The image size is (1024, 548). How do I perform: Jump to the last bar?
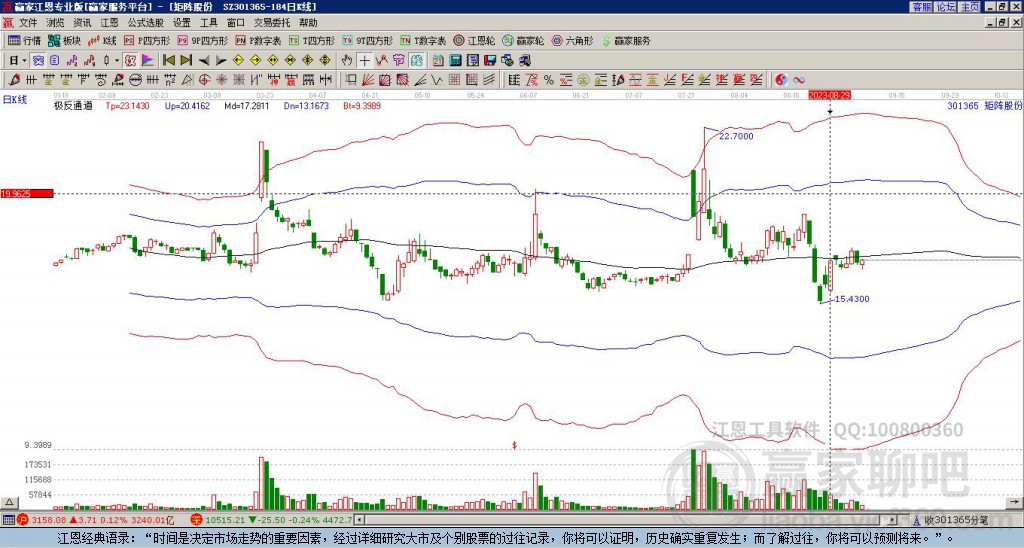tap(186, 61)
